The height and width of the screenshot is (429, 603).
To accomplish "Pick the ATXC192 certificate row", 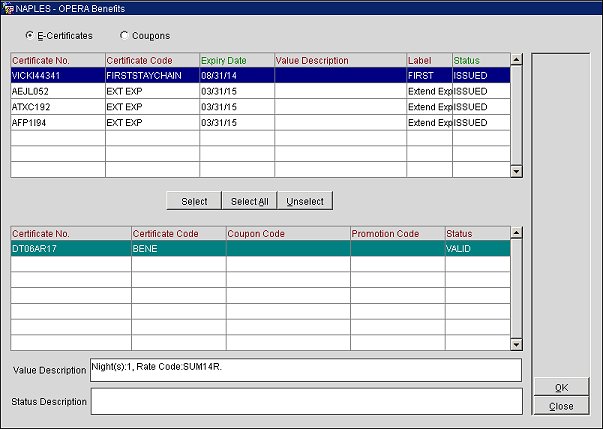I will pyautogui.click(x=56, y=107).
